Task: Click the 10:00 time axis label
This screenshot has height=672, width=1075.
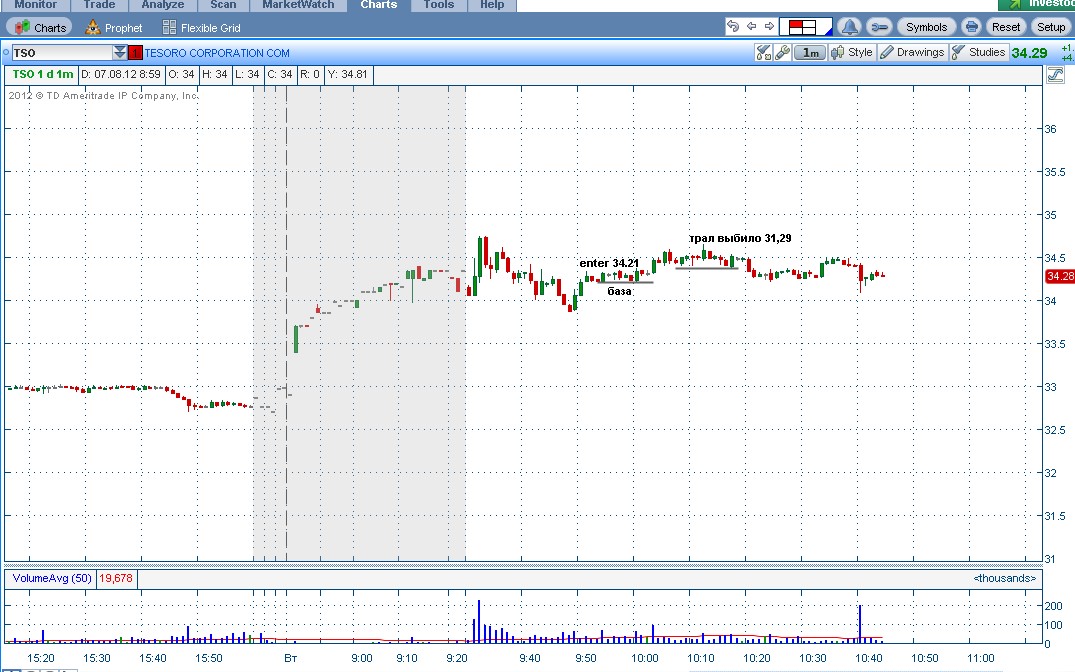Action: (644, 658)
